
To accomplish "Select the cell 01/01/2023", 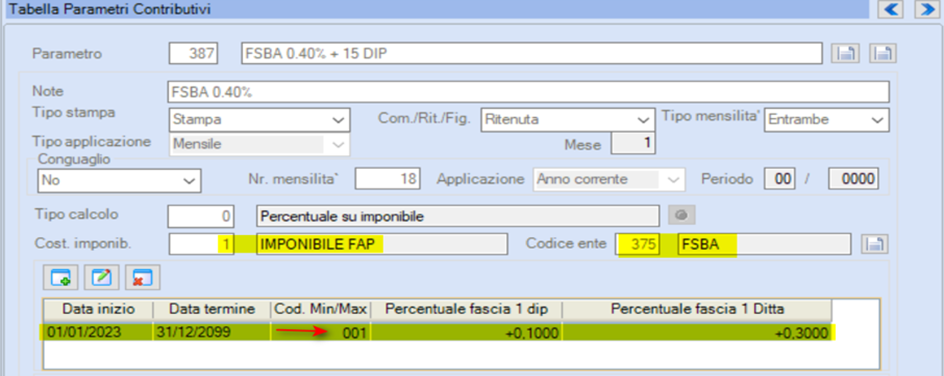I will [x=99, y=332].
